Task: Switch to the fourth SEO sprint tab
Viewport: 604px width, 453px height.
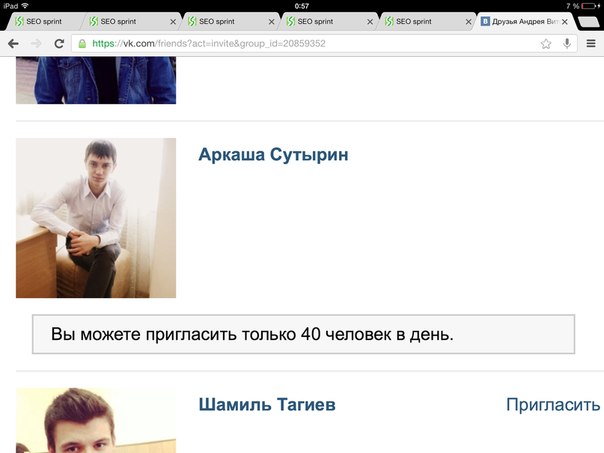Action: pos(329,22)
